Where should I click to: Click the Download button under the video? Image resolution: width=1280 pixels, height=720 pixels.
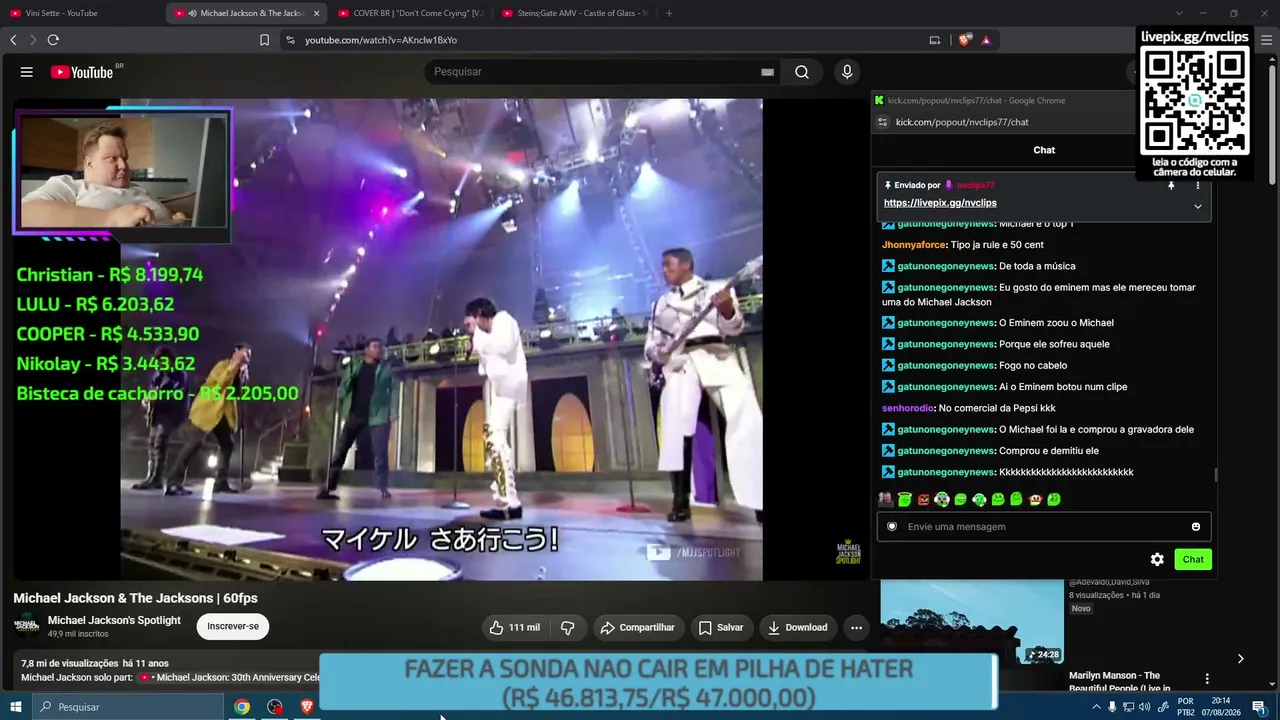tap(798, 628)
